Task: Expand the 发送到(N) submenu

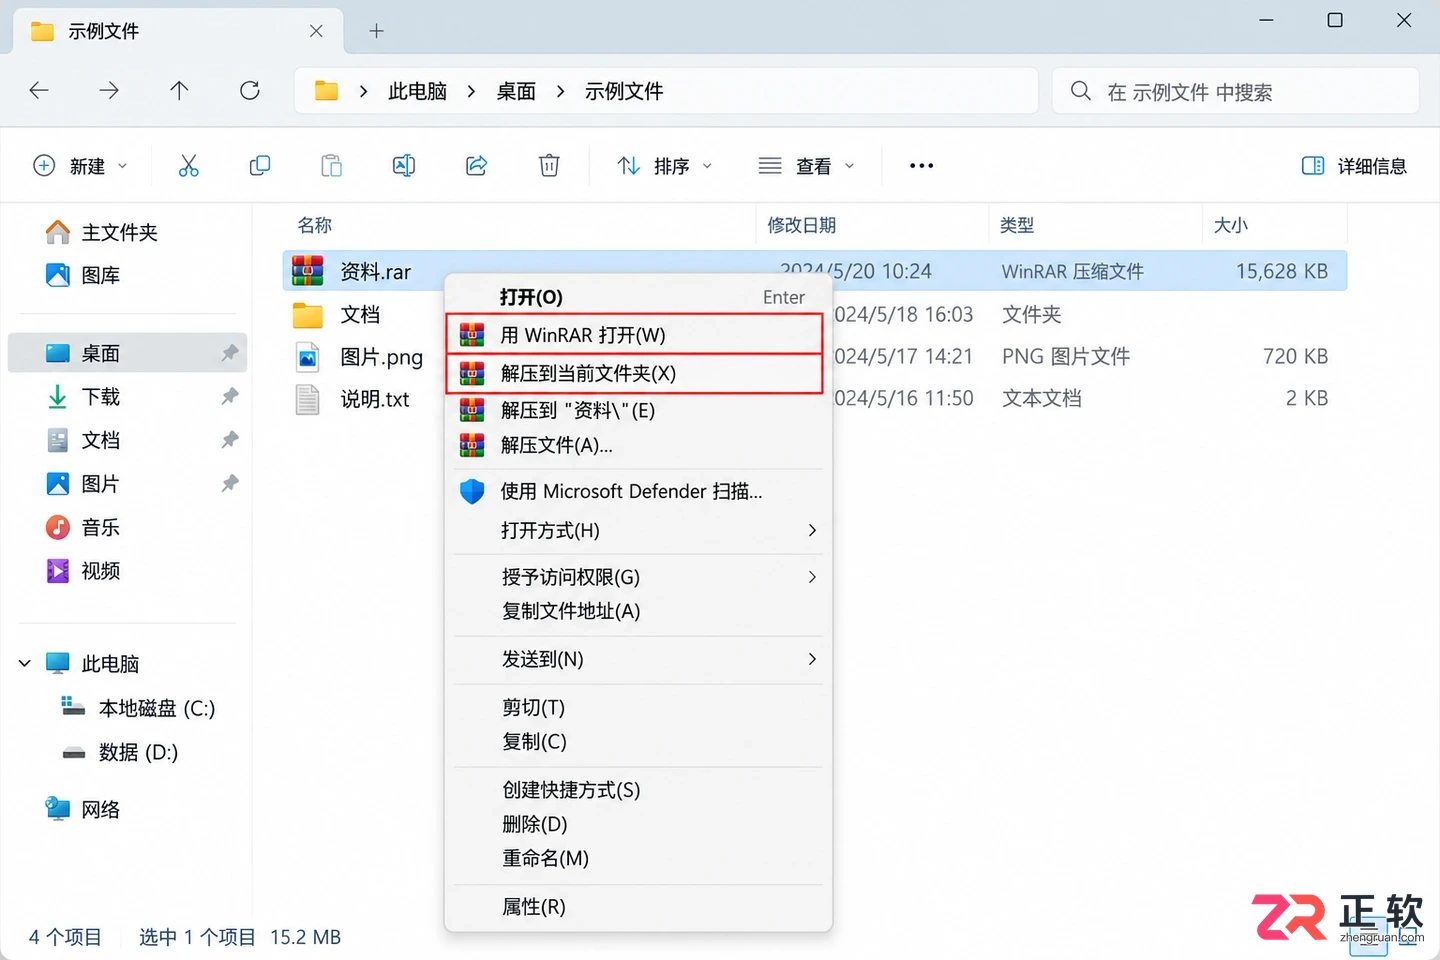Action: 812,659
